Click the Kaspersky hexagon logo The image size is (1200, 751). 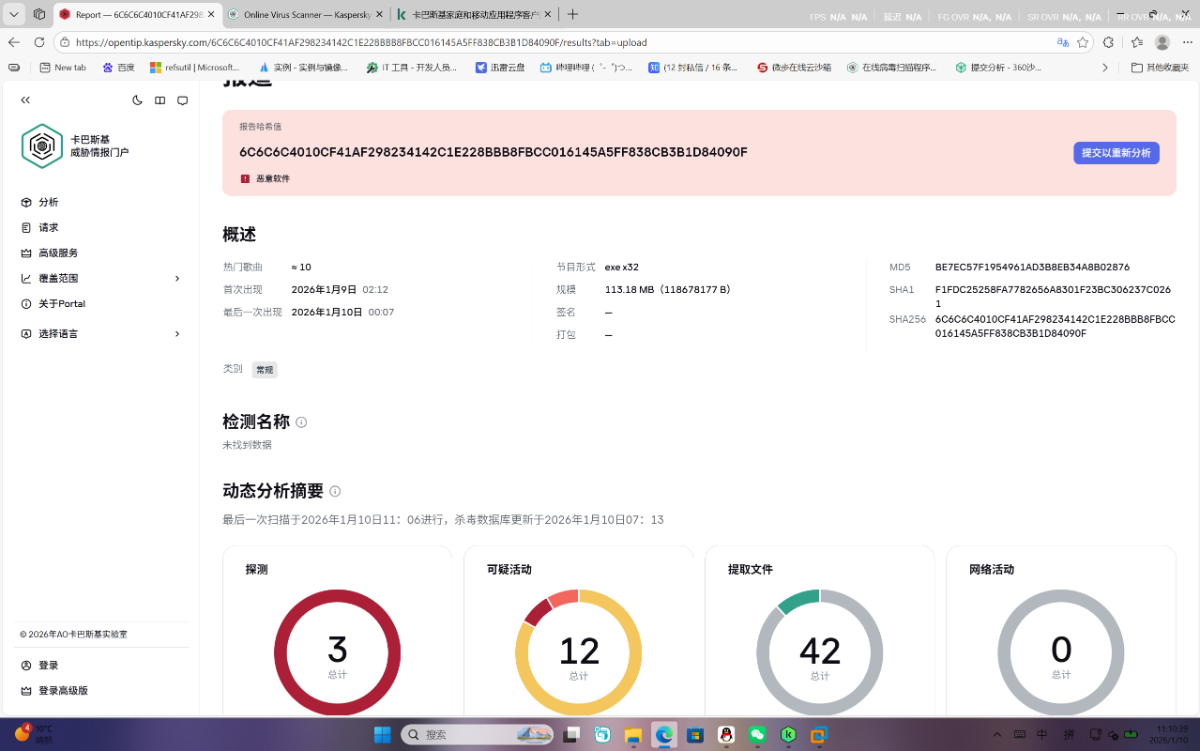pos(42,146)
